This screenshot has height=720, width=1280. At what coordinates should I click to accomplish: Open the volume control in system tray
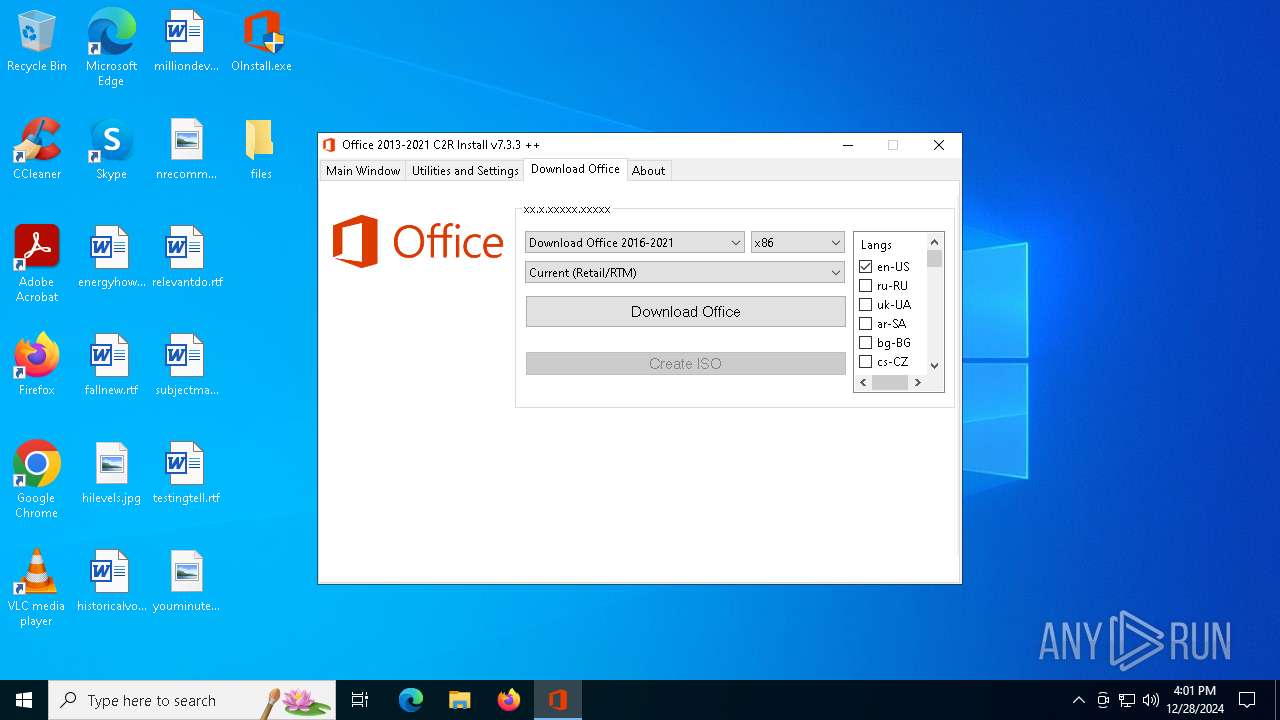[1151, 700]
